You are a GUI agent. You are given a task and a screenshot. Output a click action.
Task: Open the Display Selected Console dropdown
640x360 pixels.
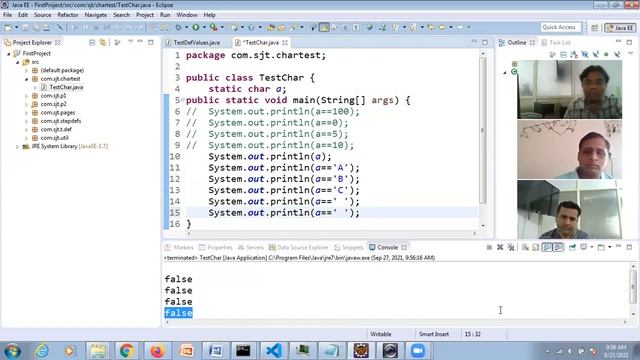[x=591, y=247]
